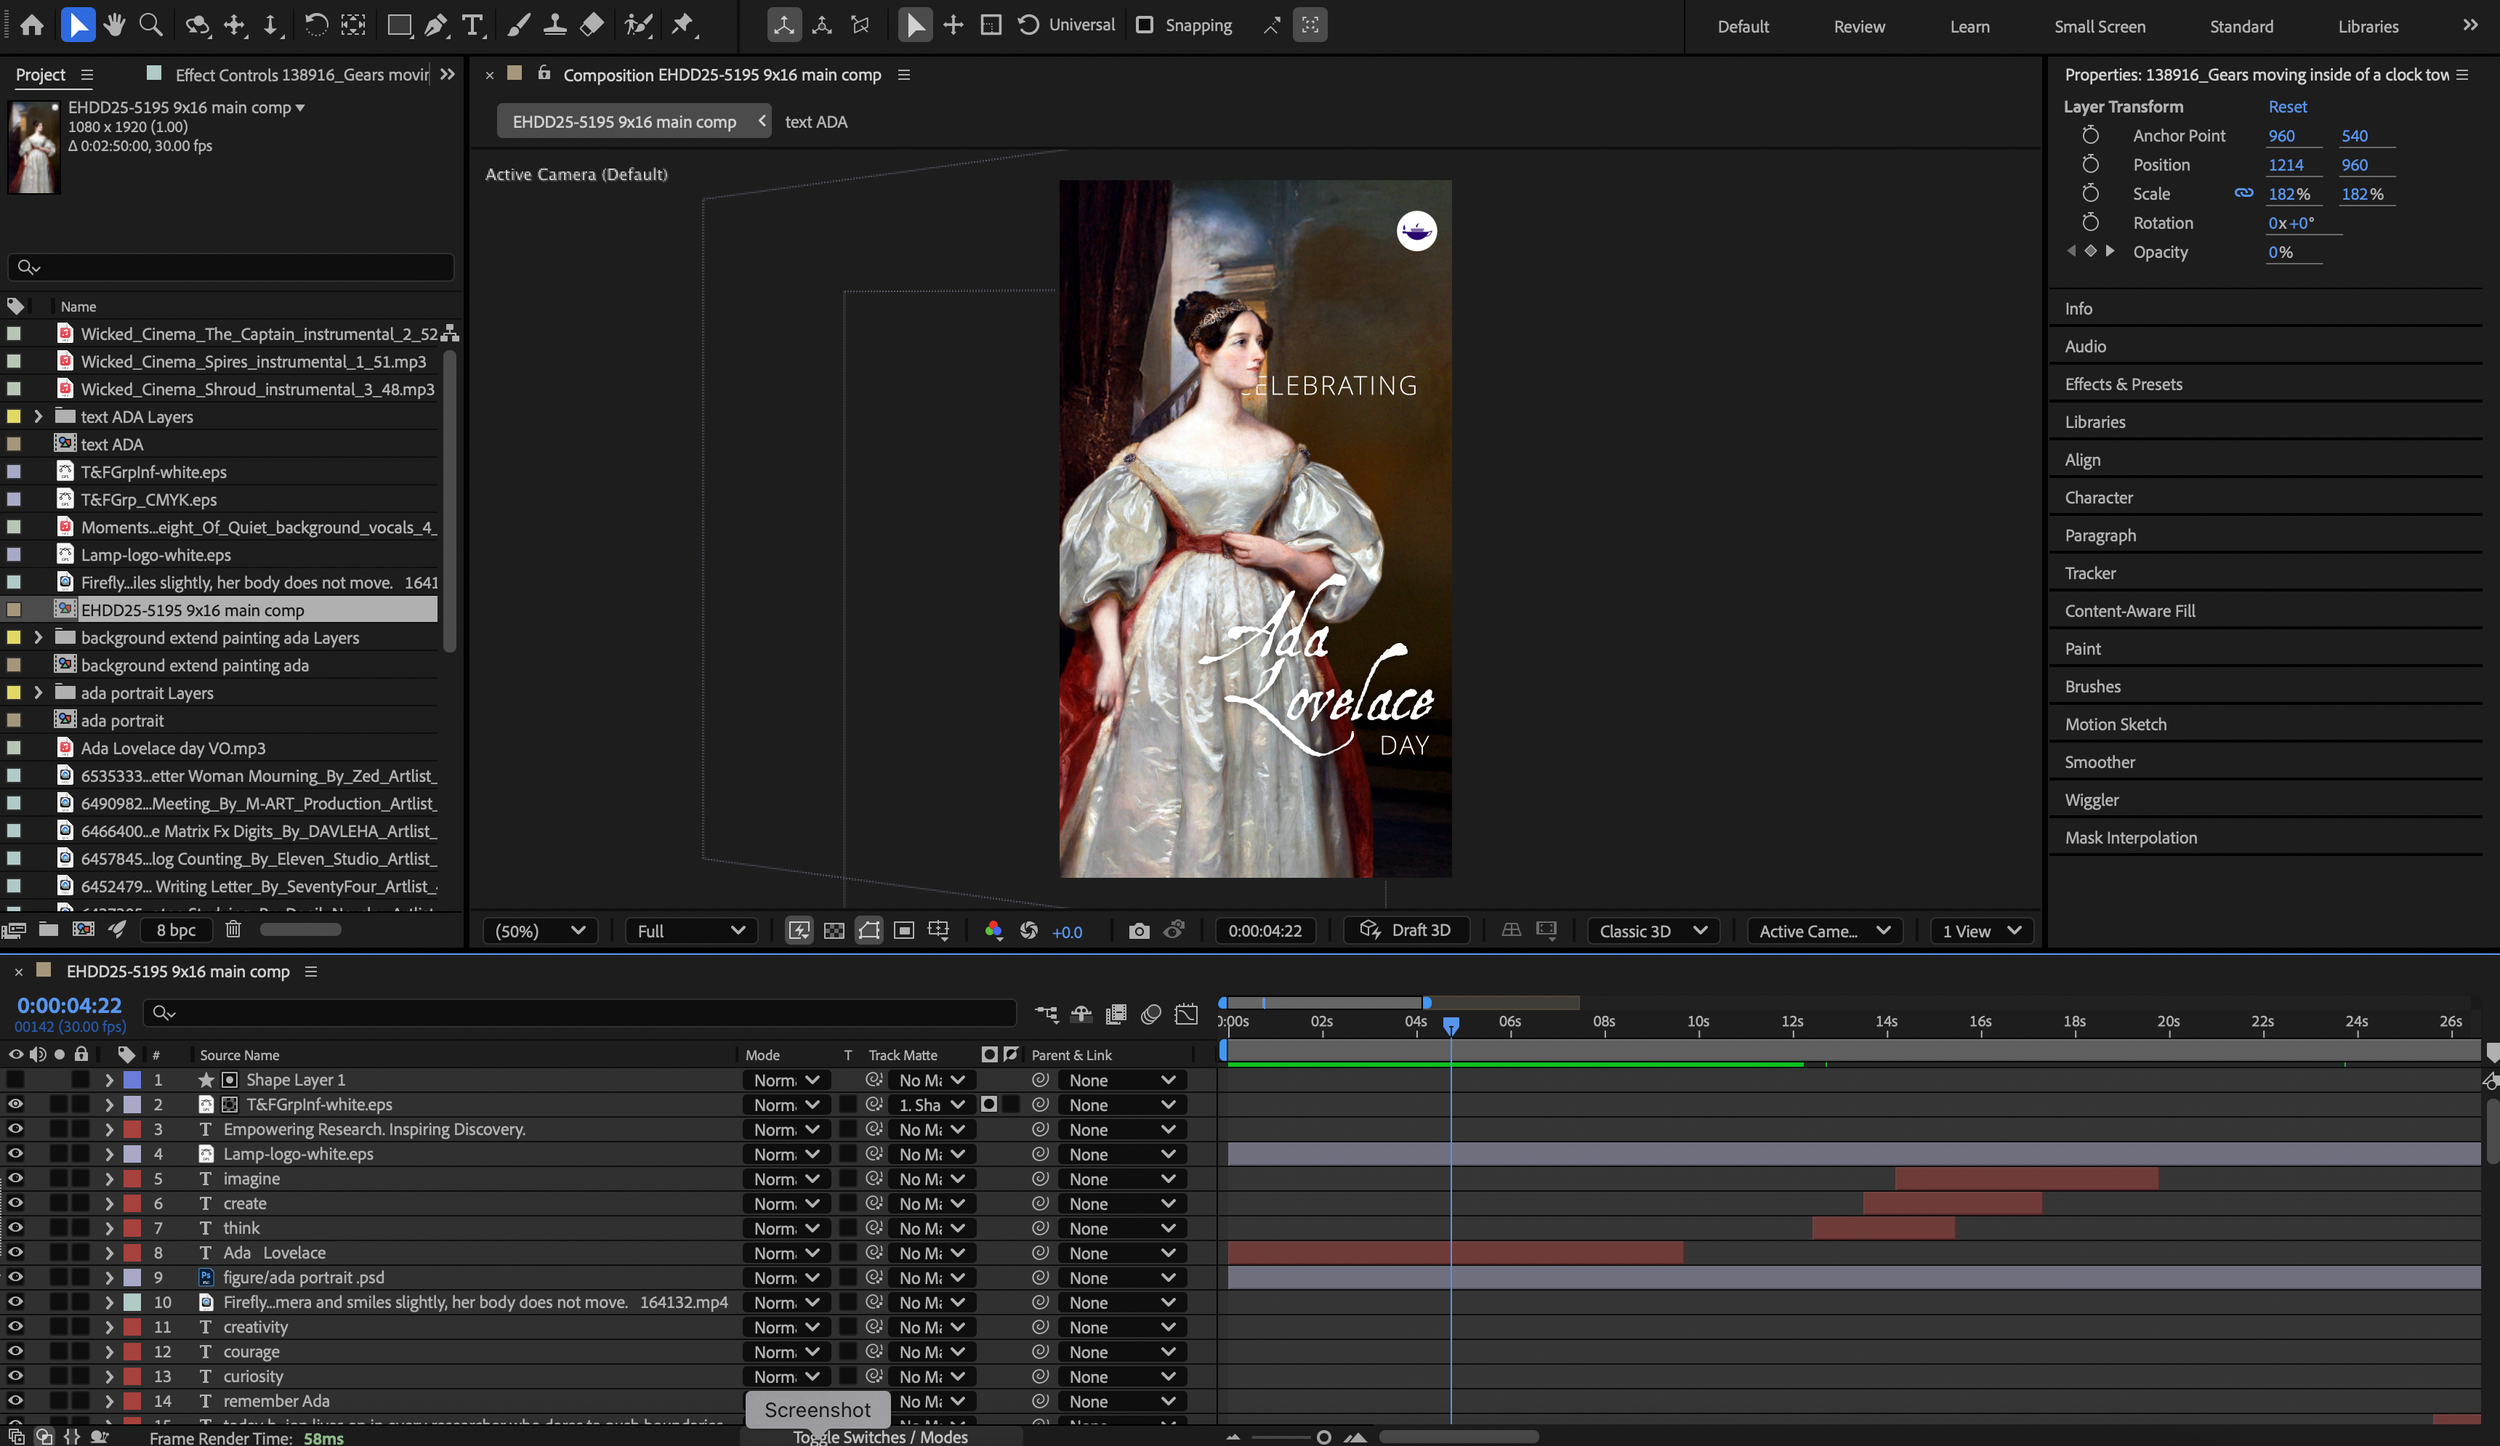
Task: Select the Puppet Pin tool
Action: [683, 25]
